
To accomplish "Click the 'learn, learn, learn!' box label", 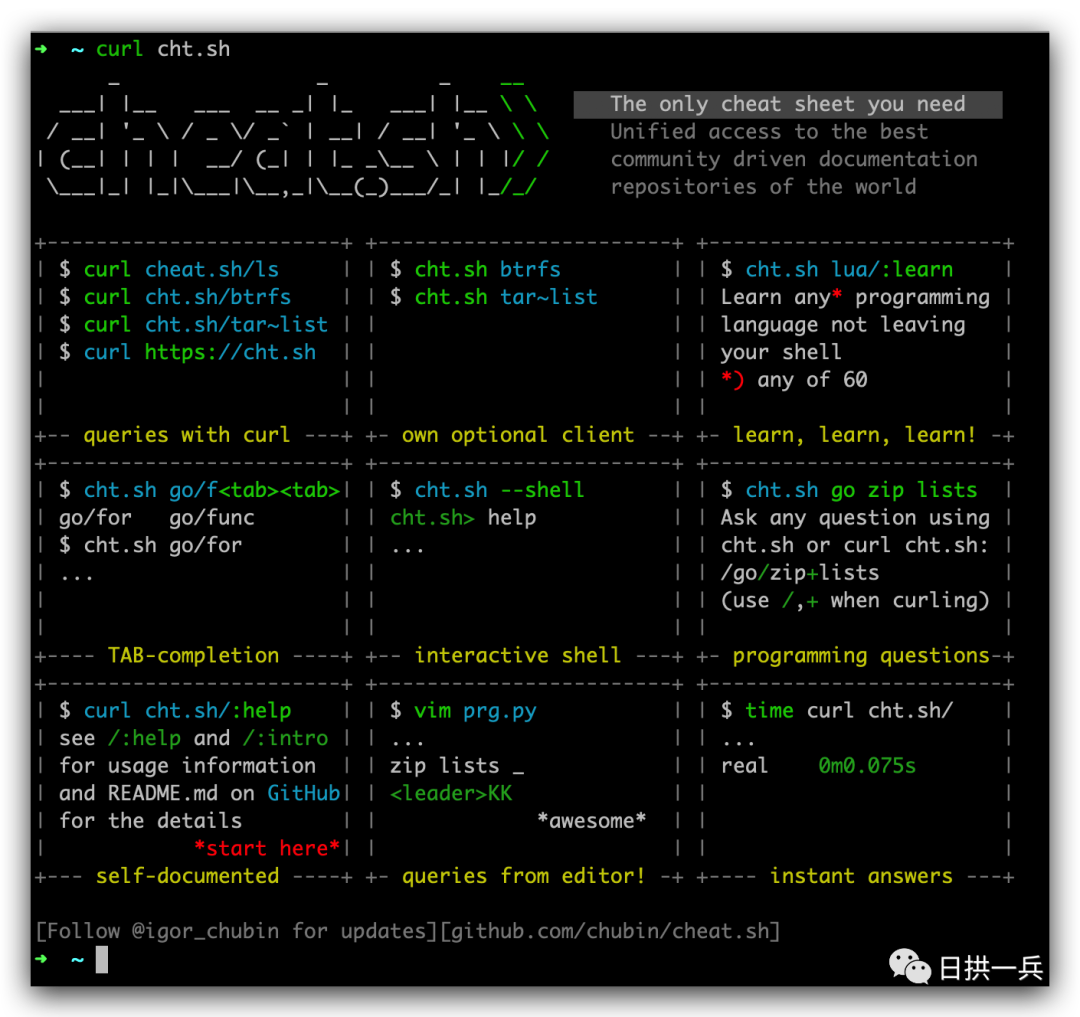I will pyautogui.click(x=855, y=435).
